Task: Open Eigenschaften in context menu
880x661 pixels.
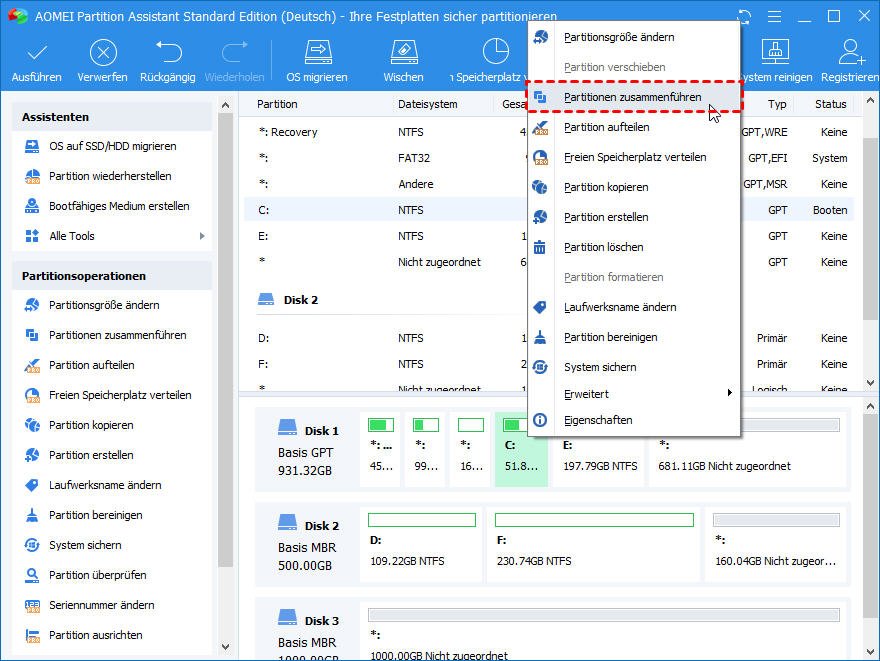Action: click(x=634, y=420)
